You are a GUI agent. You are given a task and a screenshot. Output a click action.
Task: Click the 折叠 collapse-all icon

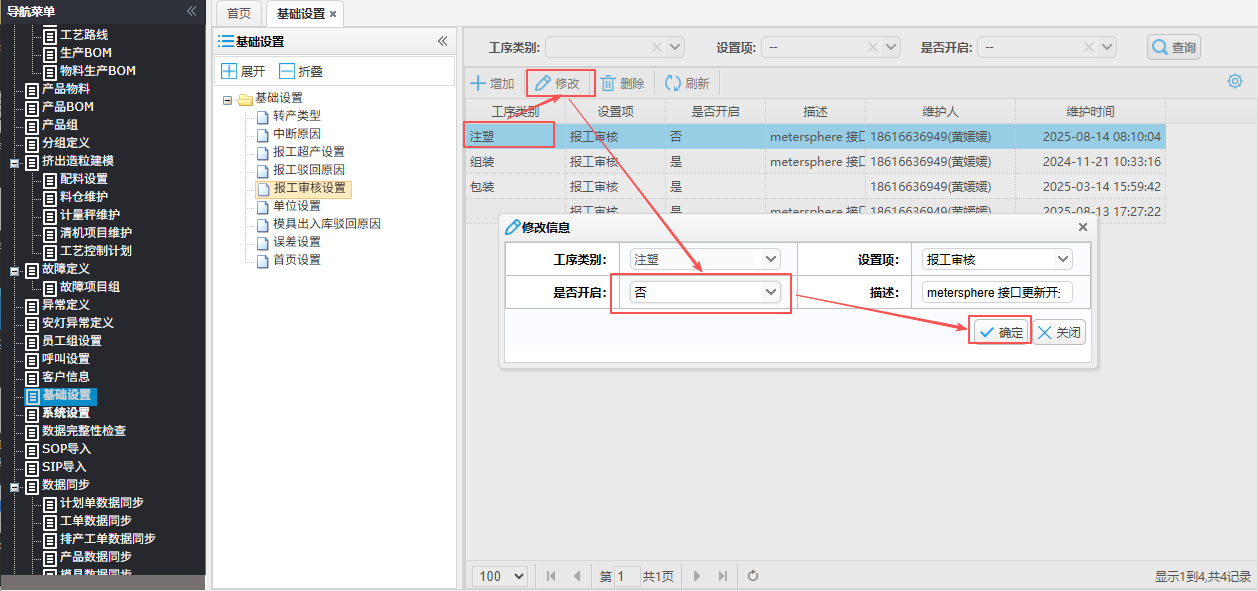pyautogui.click(x=287, y=71)
